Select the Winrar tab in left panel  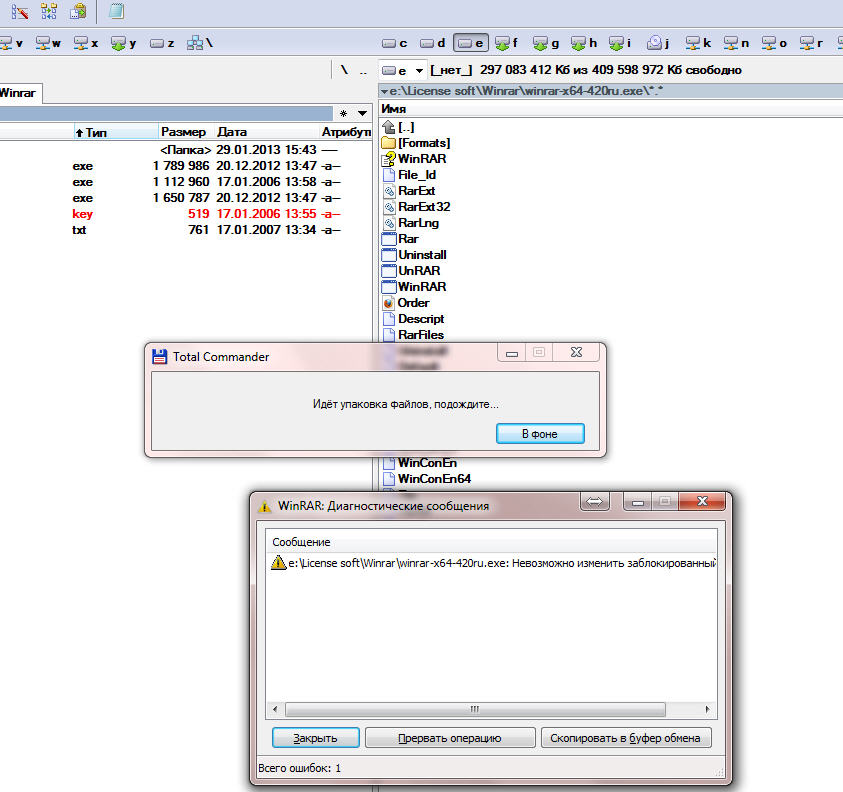tap(19, 93)
